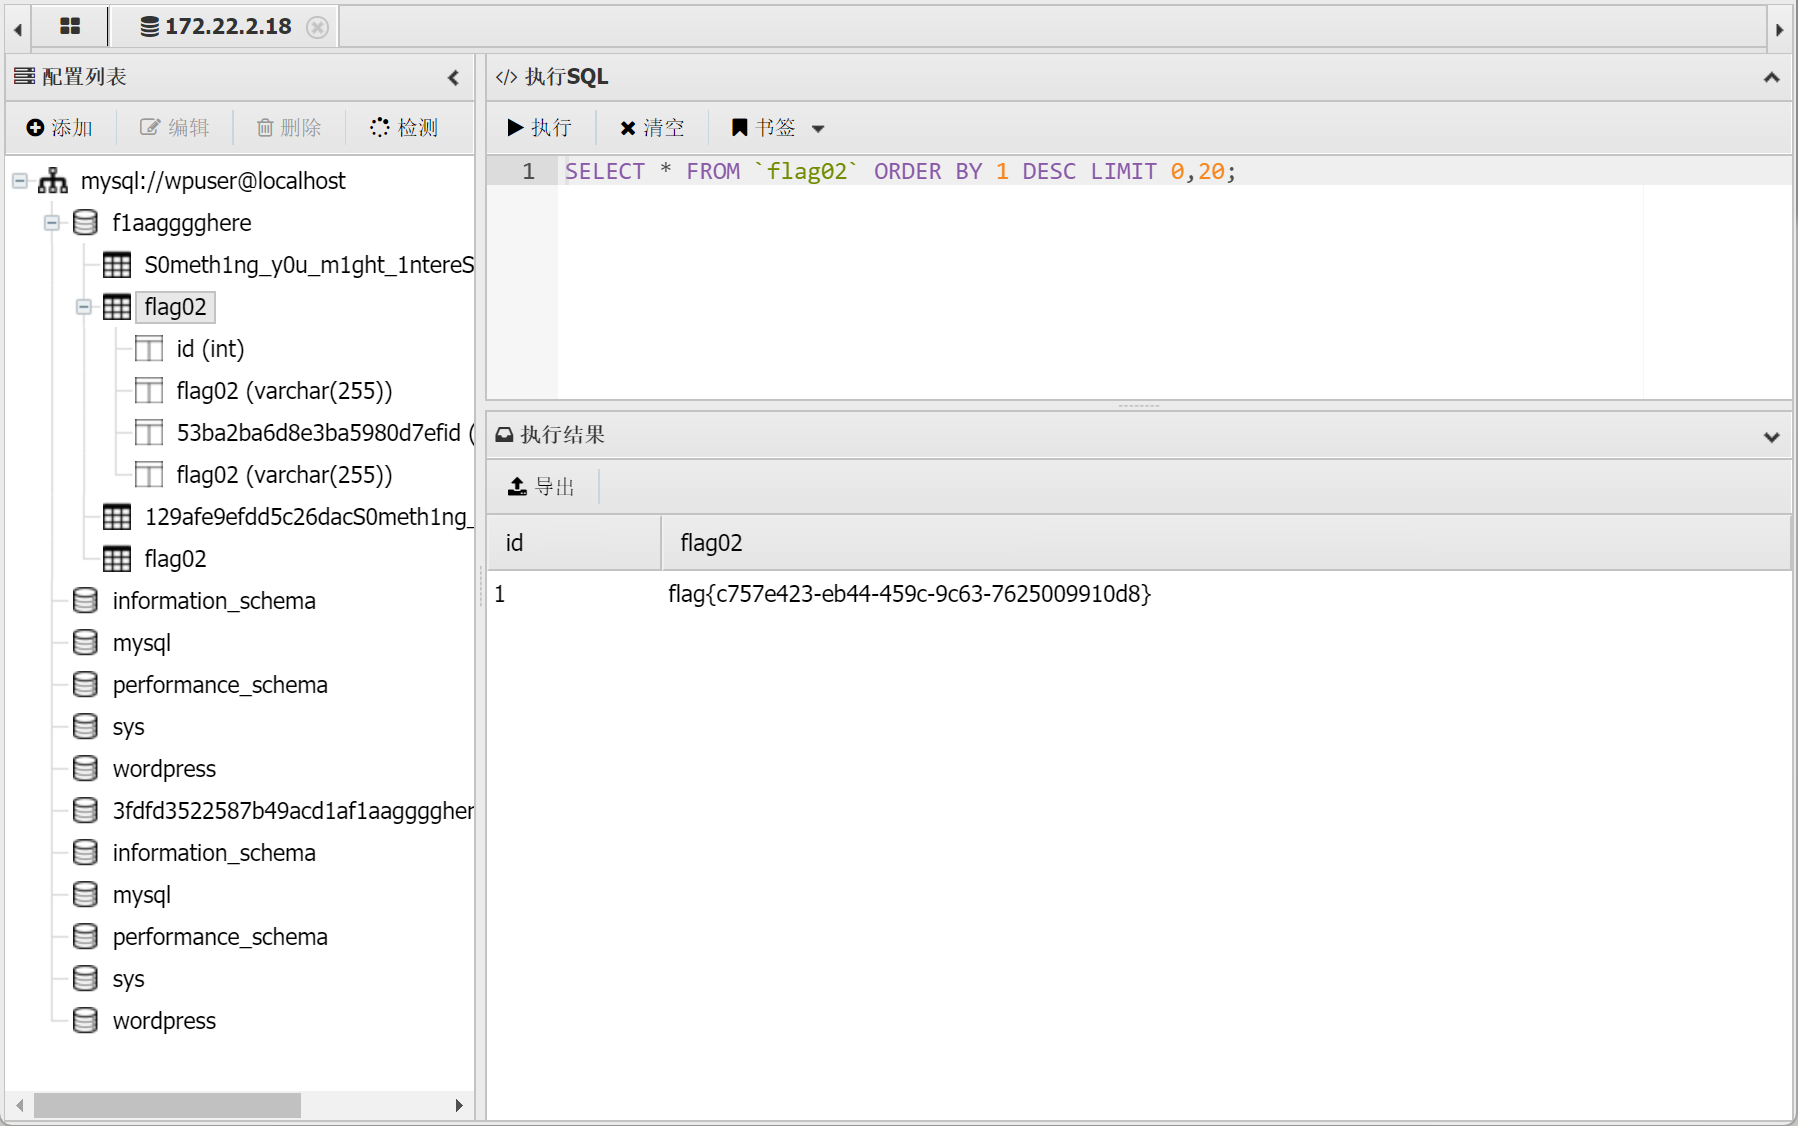Click the connection network icon
The width and height of the screenshot is (1798, 1126).
tap(52, 181)
